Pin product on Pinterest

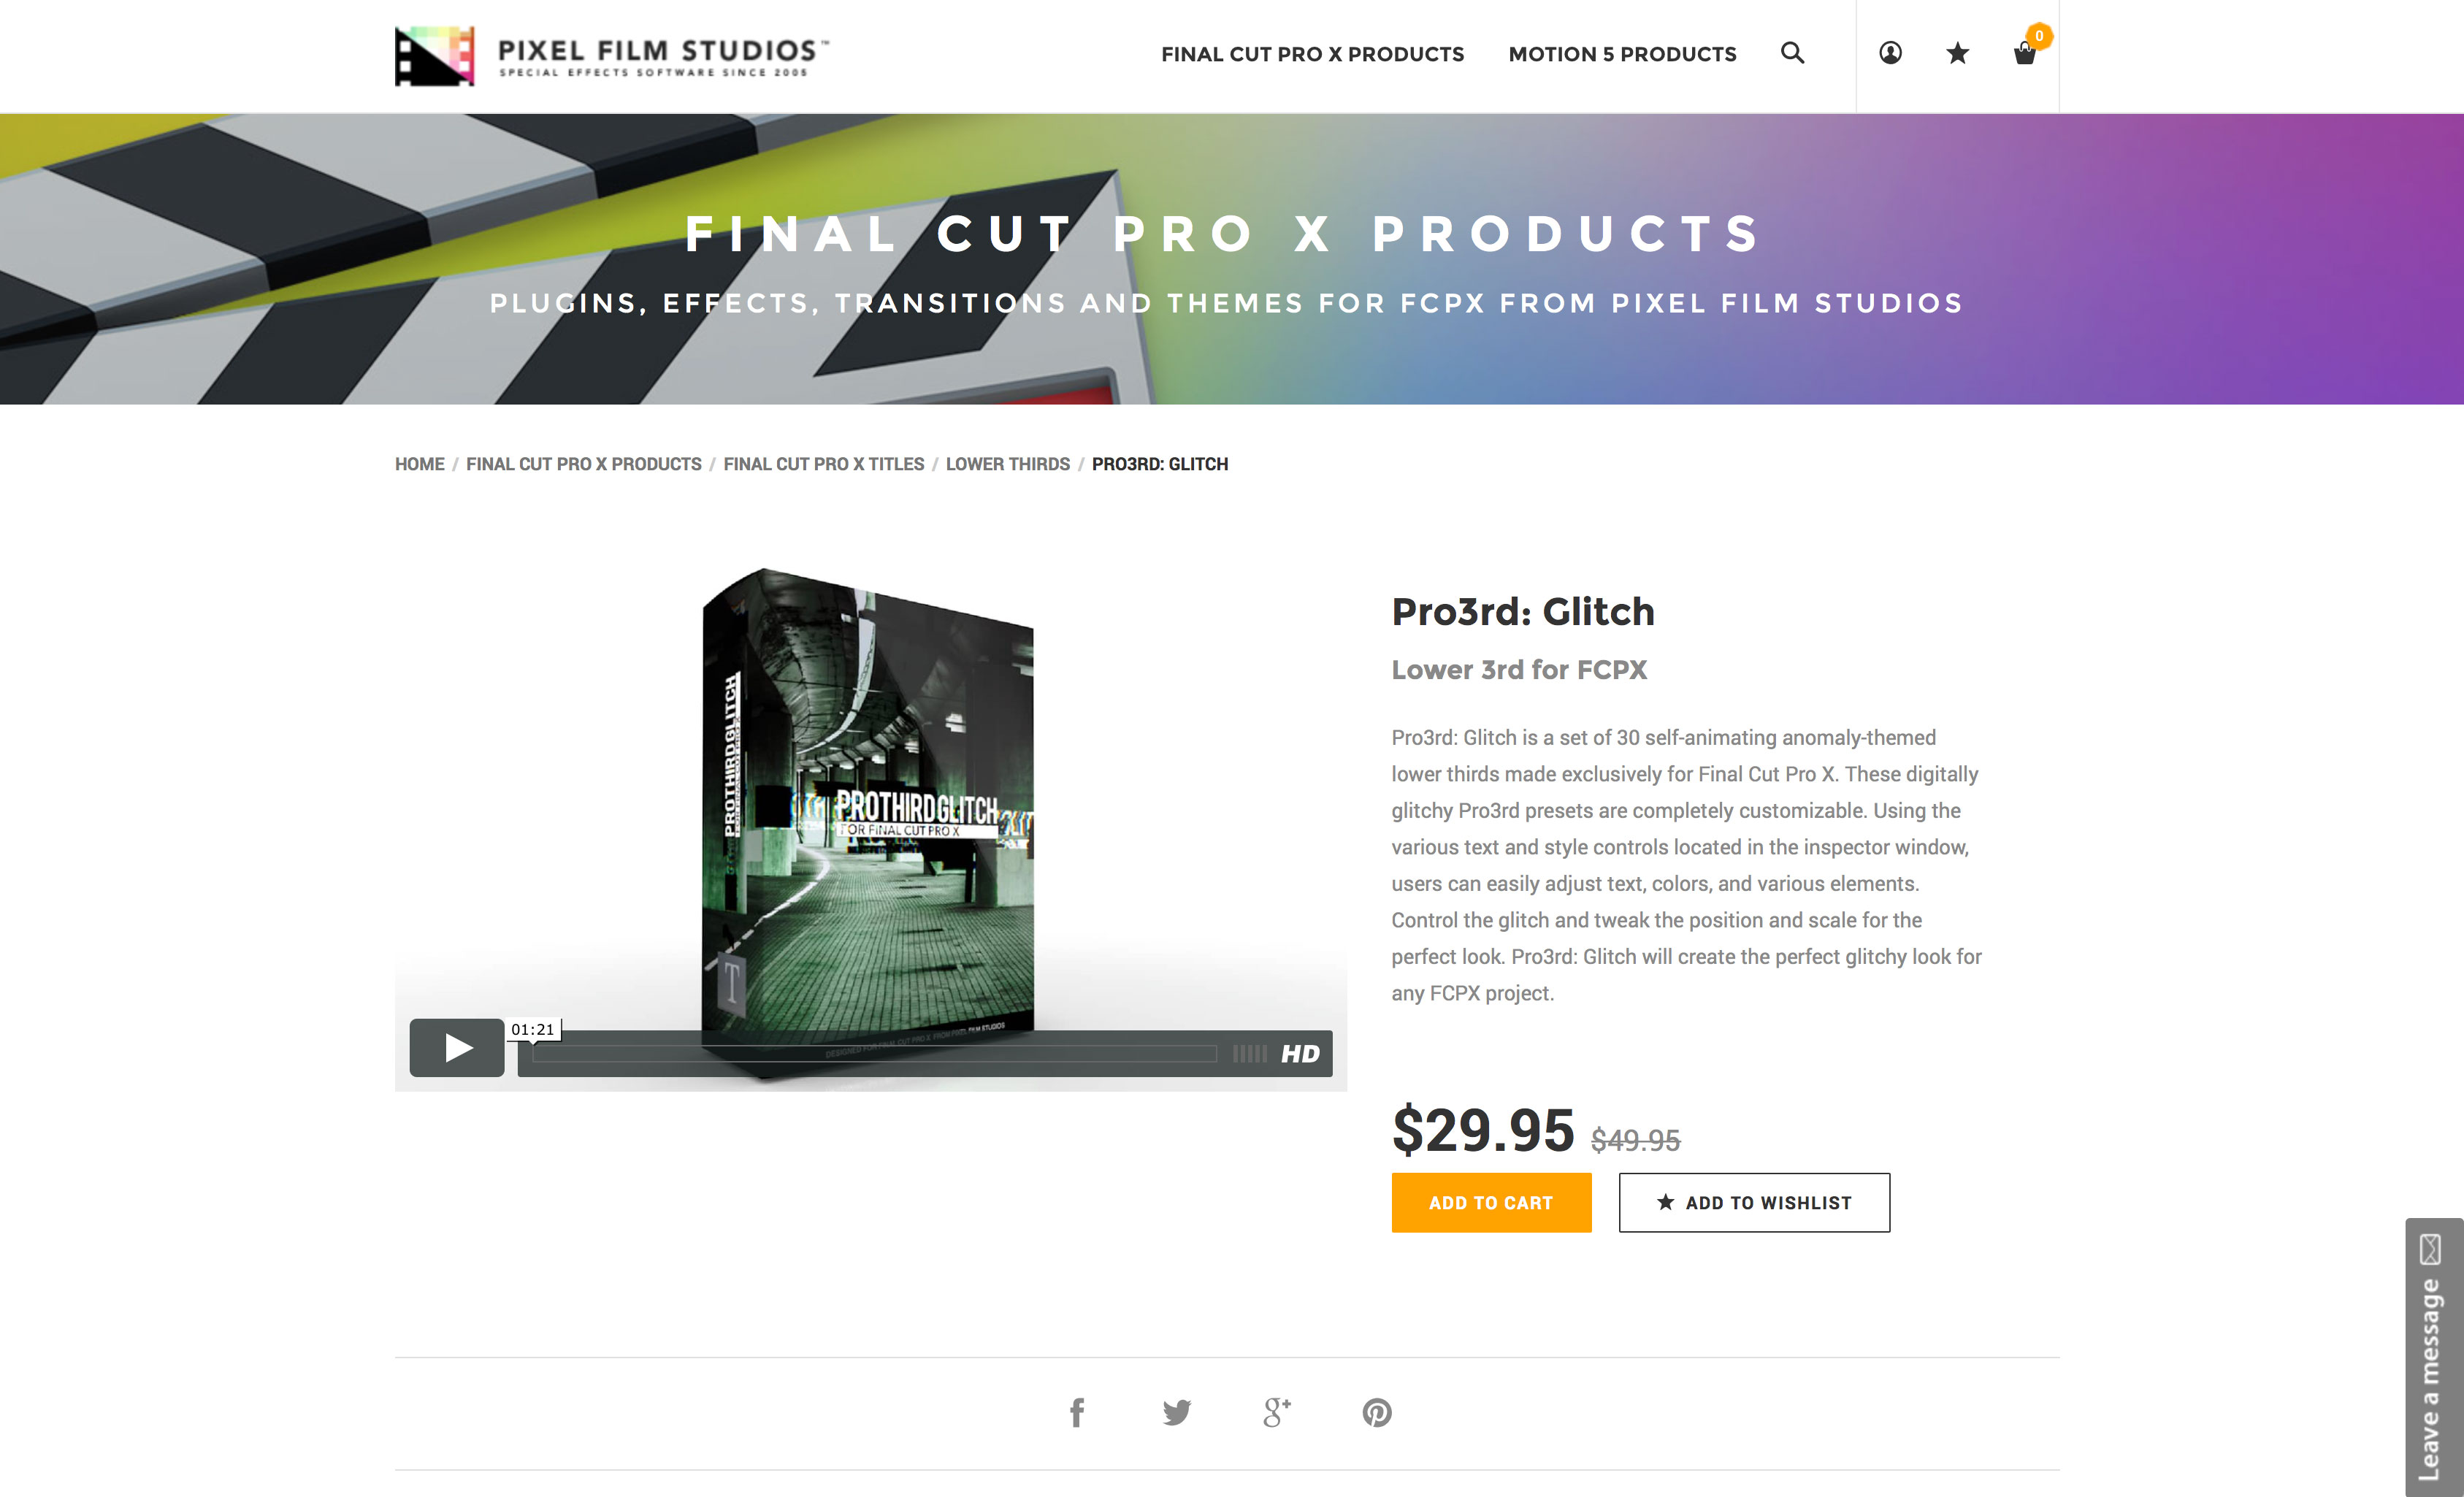pos(1377,1412)
